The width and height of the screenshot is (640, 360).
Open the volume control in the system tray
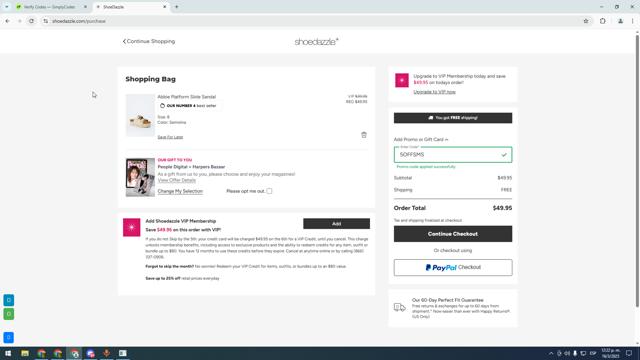tap(567, 353)
